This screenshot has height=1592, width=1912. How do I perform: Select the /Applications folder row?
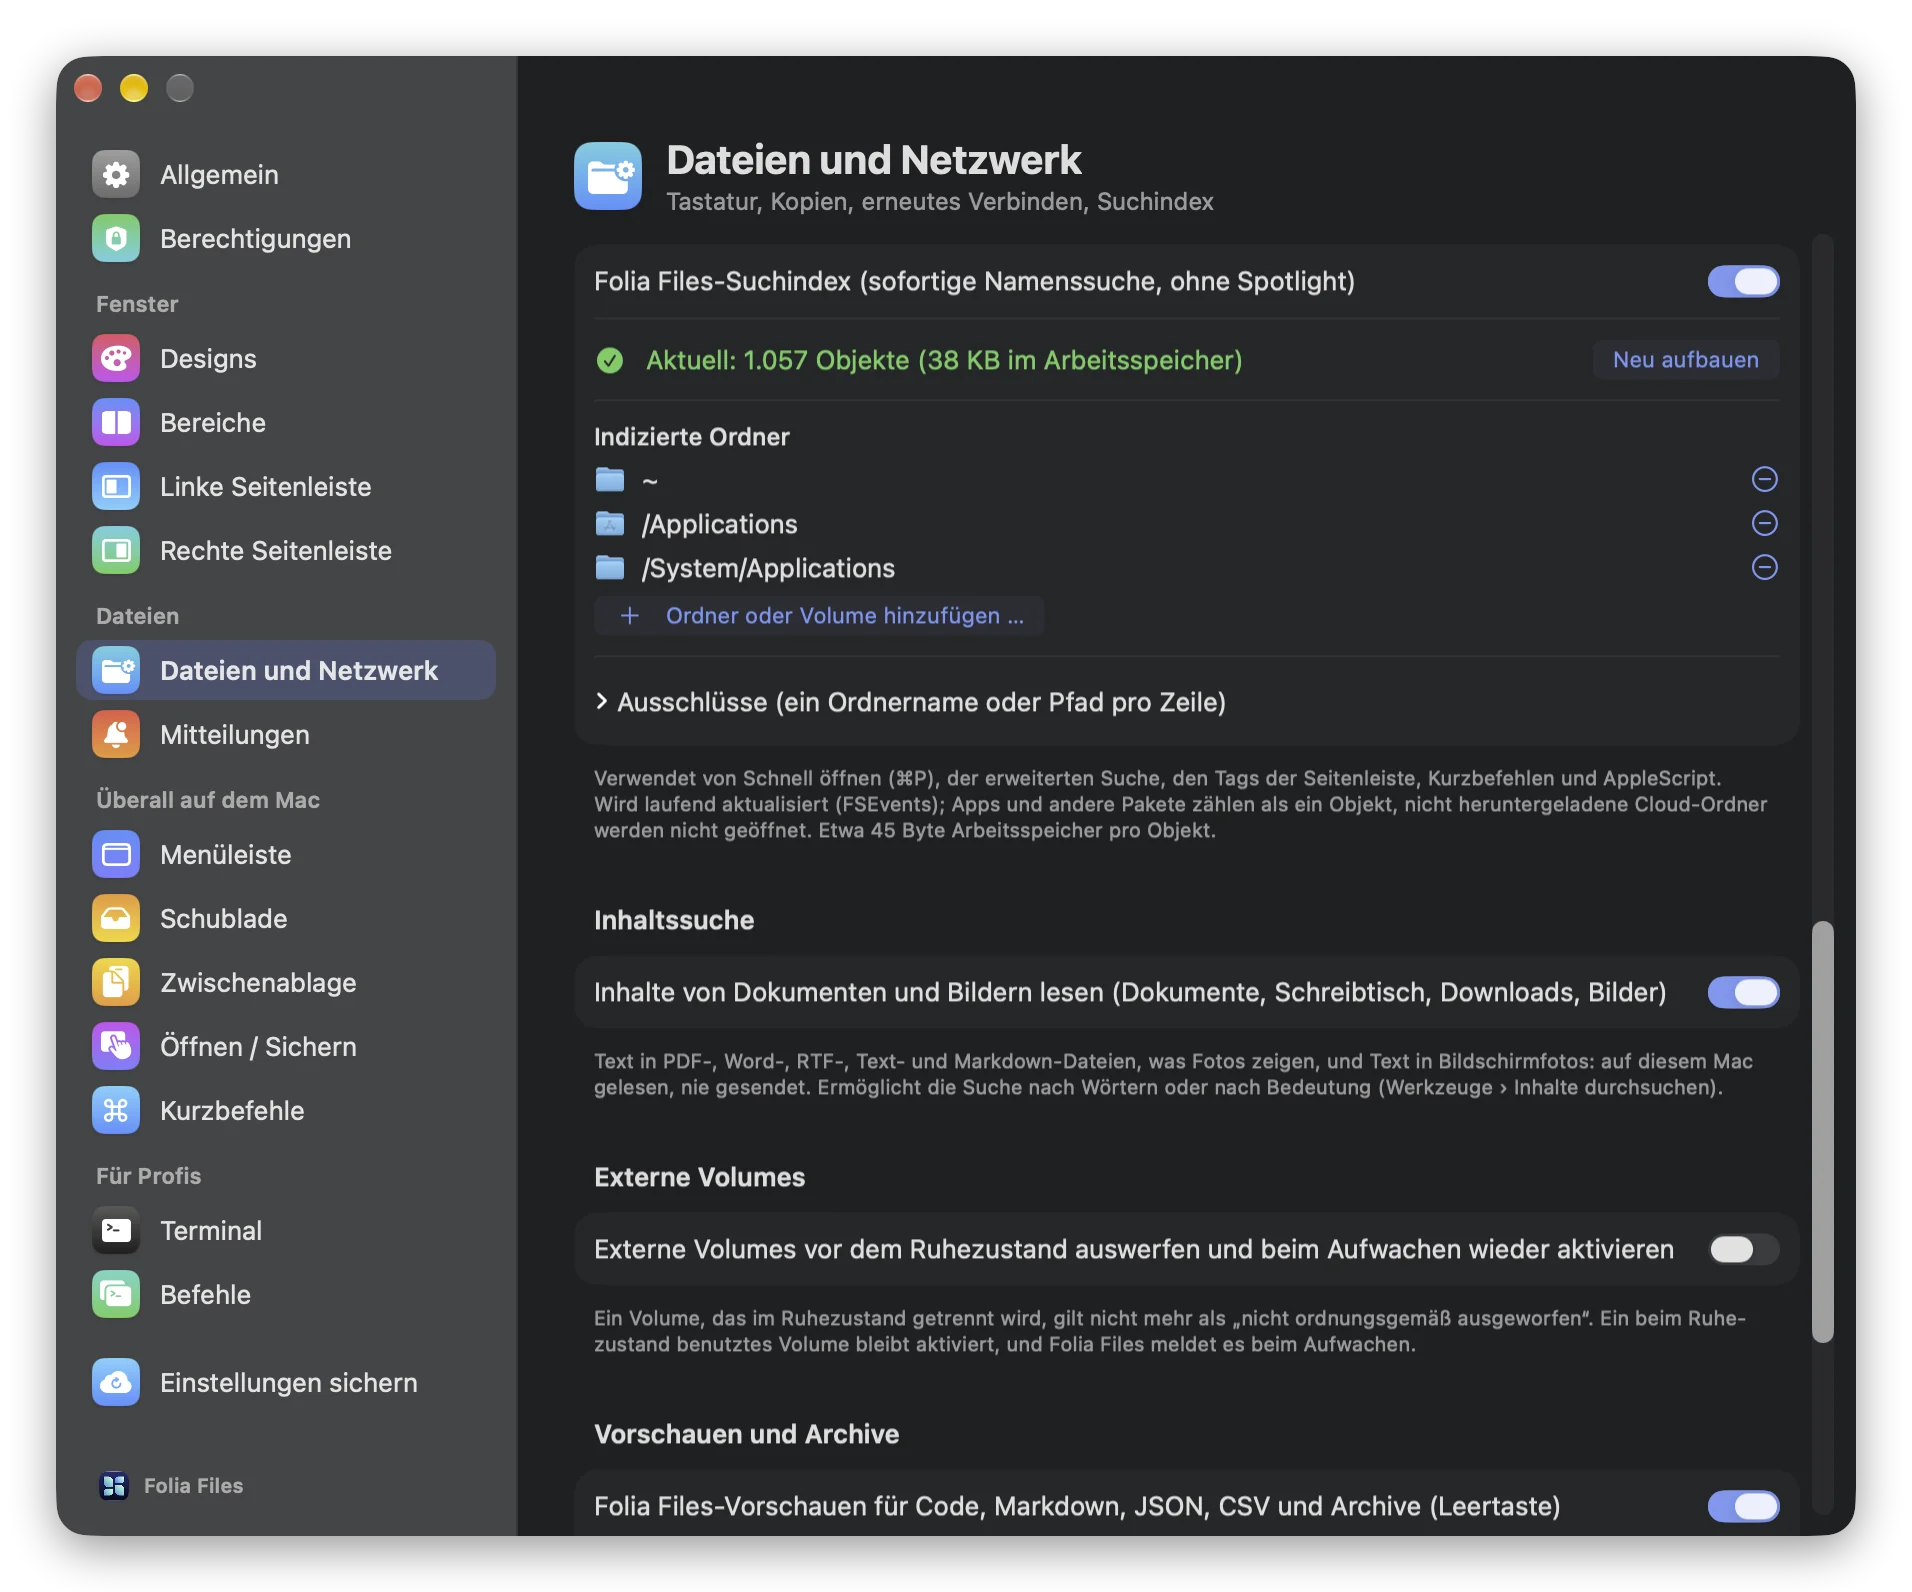coord(1187,523)
